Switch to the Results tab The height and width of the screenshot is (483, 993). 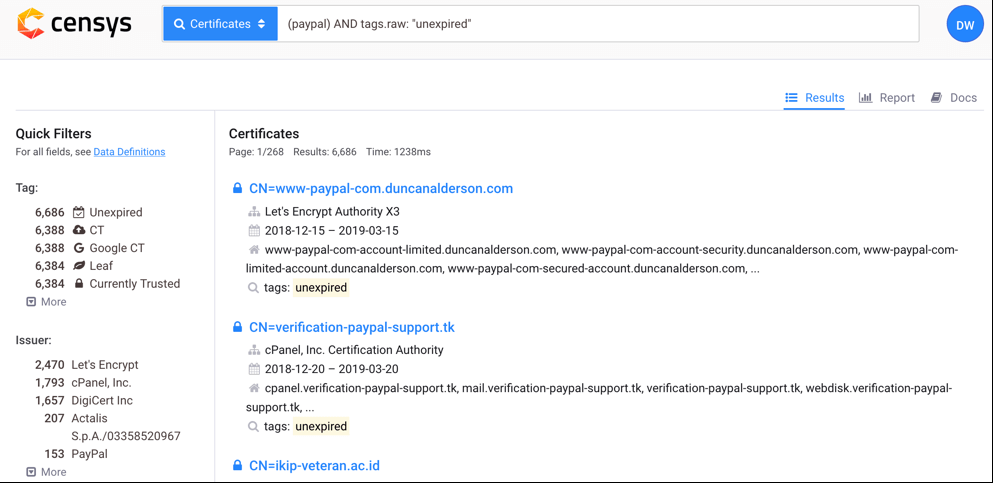click(815, 98)
